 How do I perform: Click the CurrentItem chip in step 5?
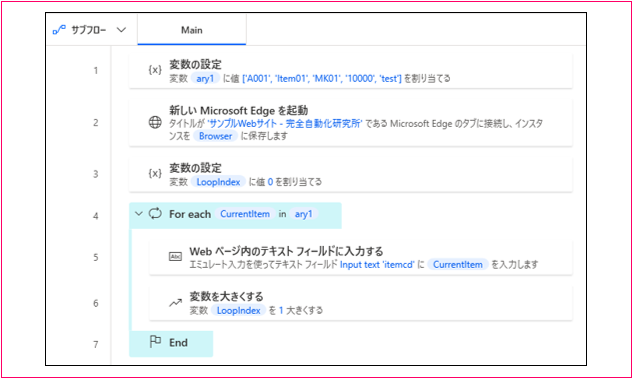pyautogui.click(x=458, y=265)
